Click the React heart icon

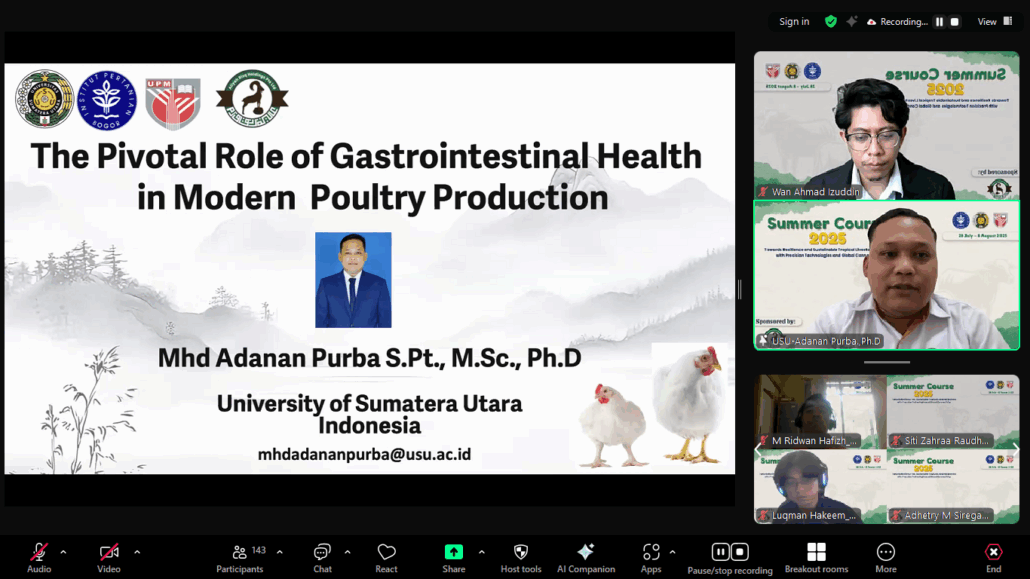[x=386, y=553]
